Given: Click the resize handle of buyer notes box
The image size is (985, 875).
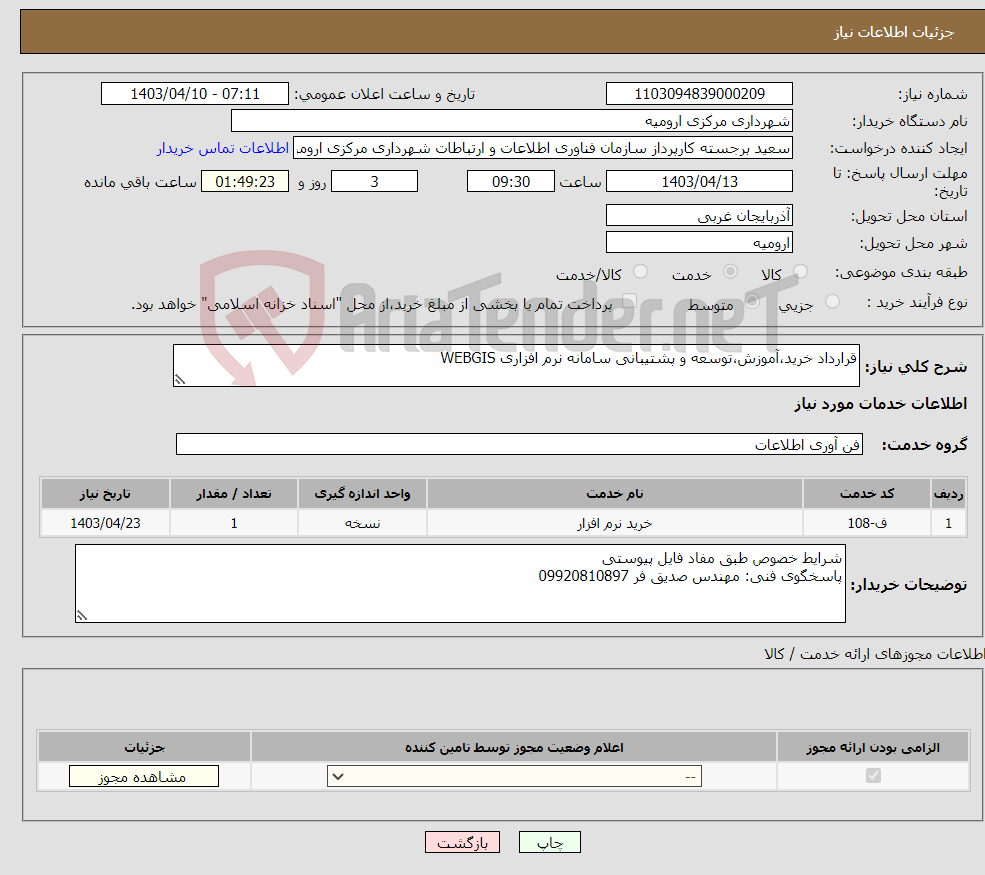Looking at the screenshot, I should [x=82, y=616].
